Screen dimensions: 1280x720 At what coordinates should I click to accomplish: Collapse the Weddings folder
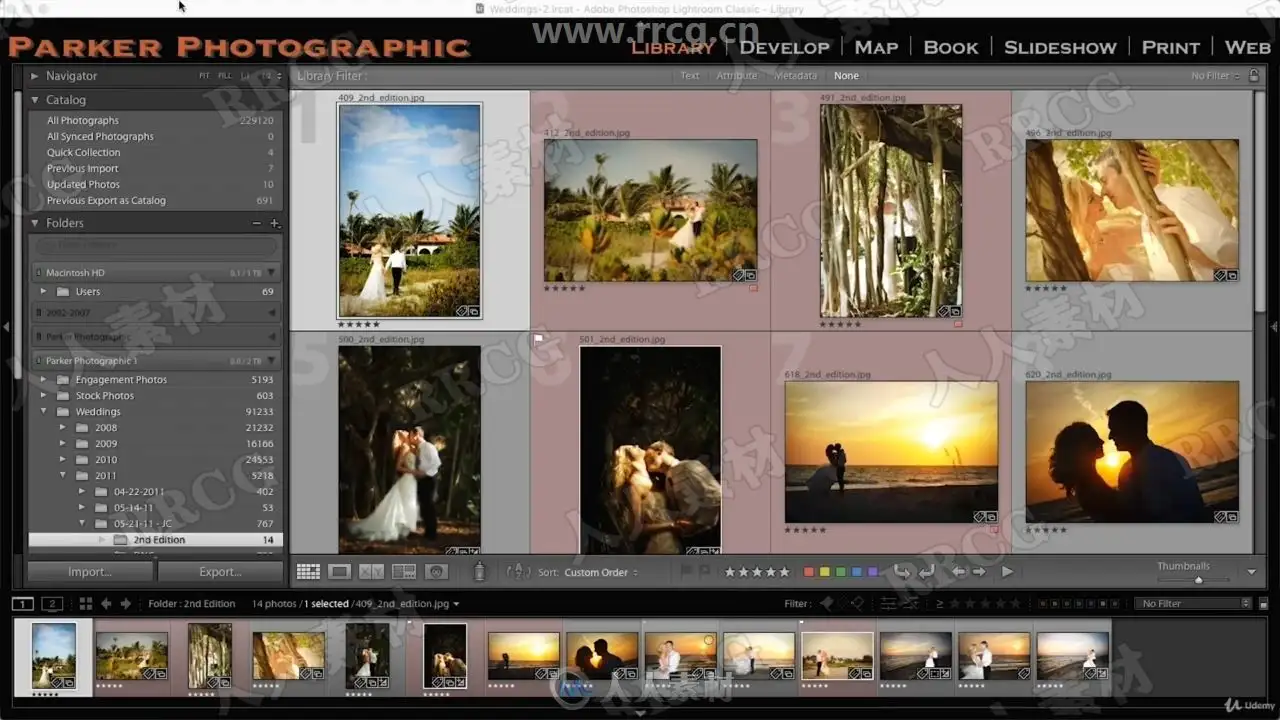[43, 412]
